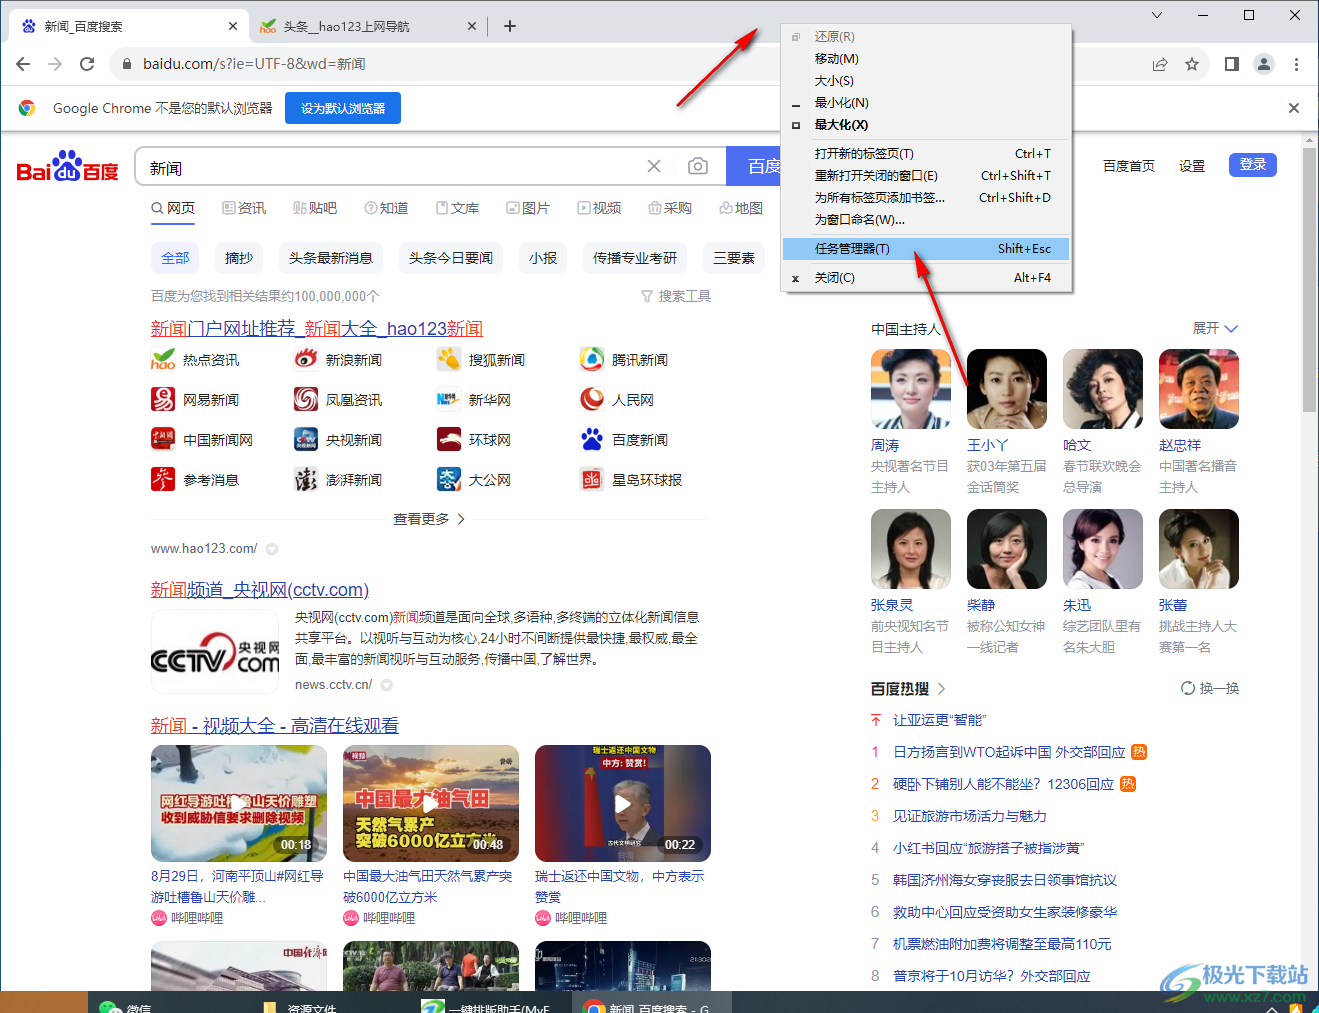Click the Baidu logo
The height and width of the screenshot is (1013, 1319).
click(x=68, y=166)
